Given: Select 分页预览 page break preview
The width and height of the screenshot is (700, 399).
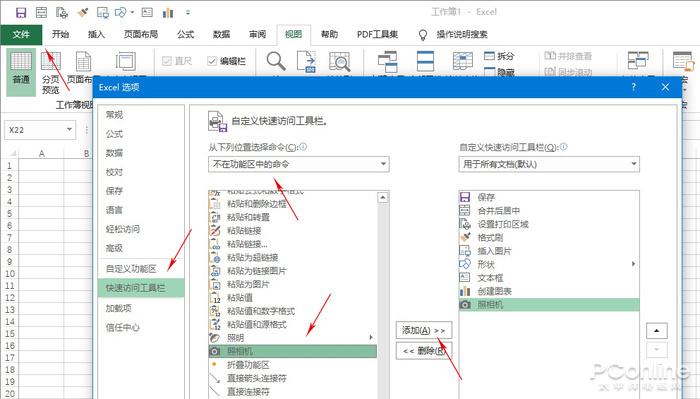Looking at the screenshot, I should pos(50,72).
